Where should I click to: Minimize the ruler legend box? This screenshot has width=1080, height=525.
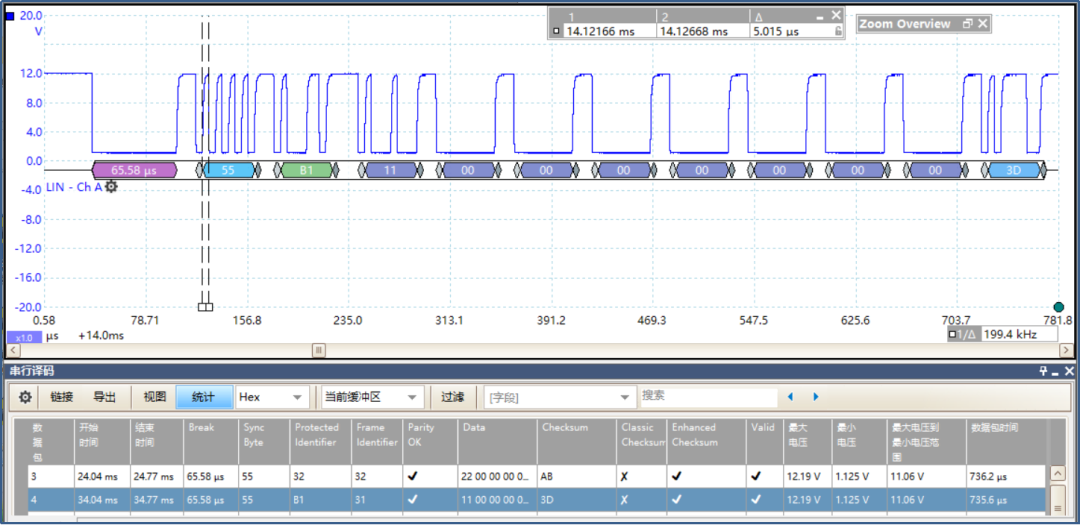[820, 16]
